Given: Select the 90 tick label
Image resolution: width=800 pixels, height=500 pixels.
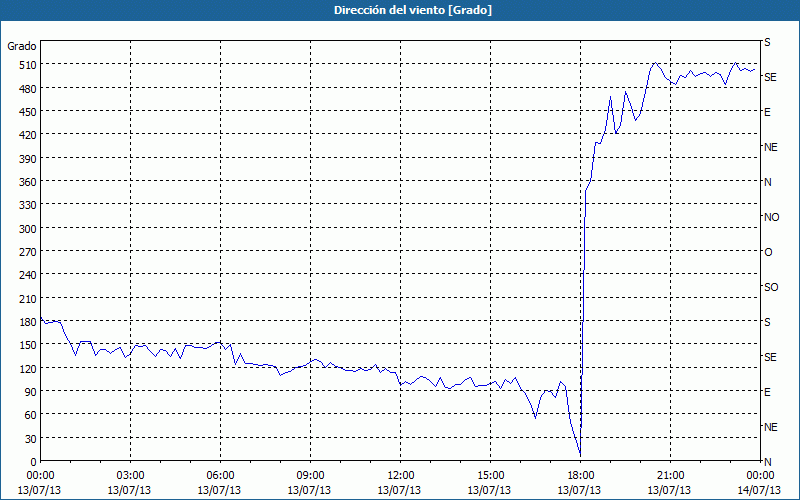Looking at the screenshot, I should [x=31, y=392].
